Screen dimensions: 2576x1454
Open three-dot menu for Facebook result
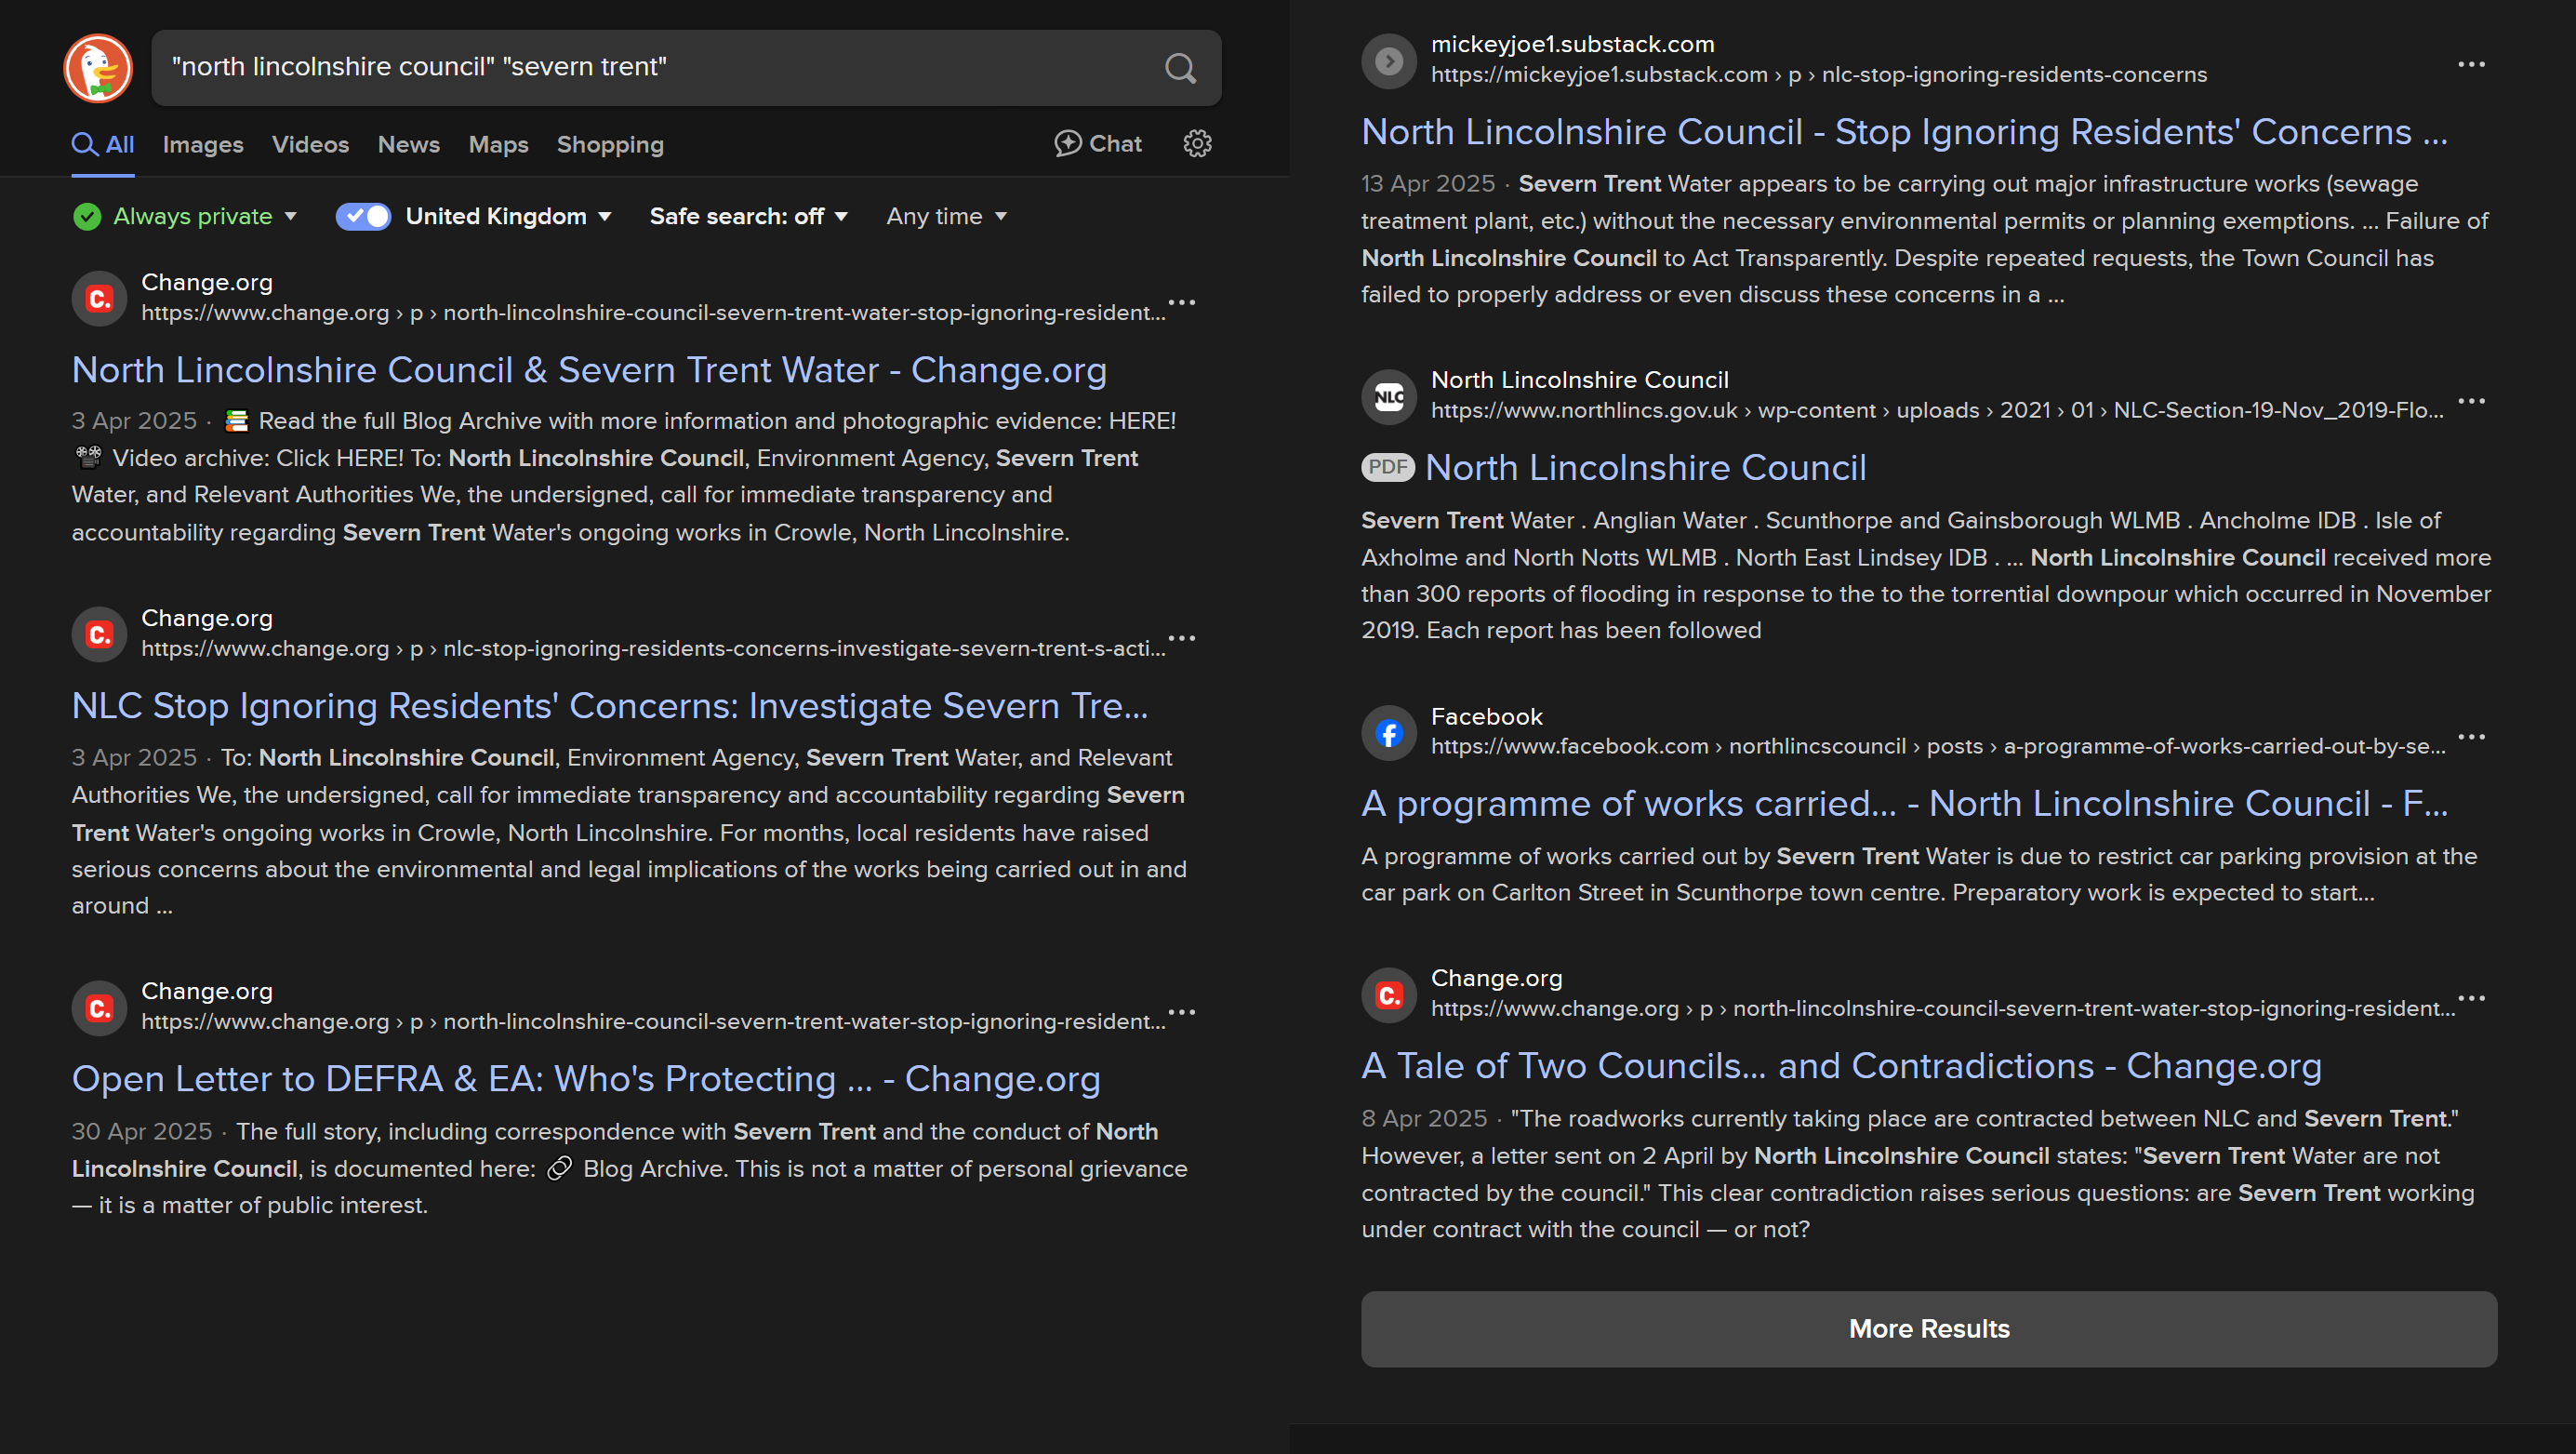click(2470, 737)
